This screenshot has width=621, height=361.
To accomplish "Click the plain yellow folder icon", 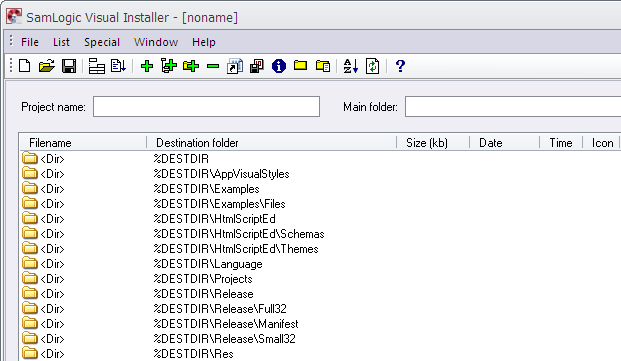I will coord(301,65).
